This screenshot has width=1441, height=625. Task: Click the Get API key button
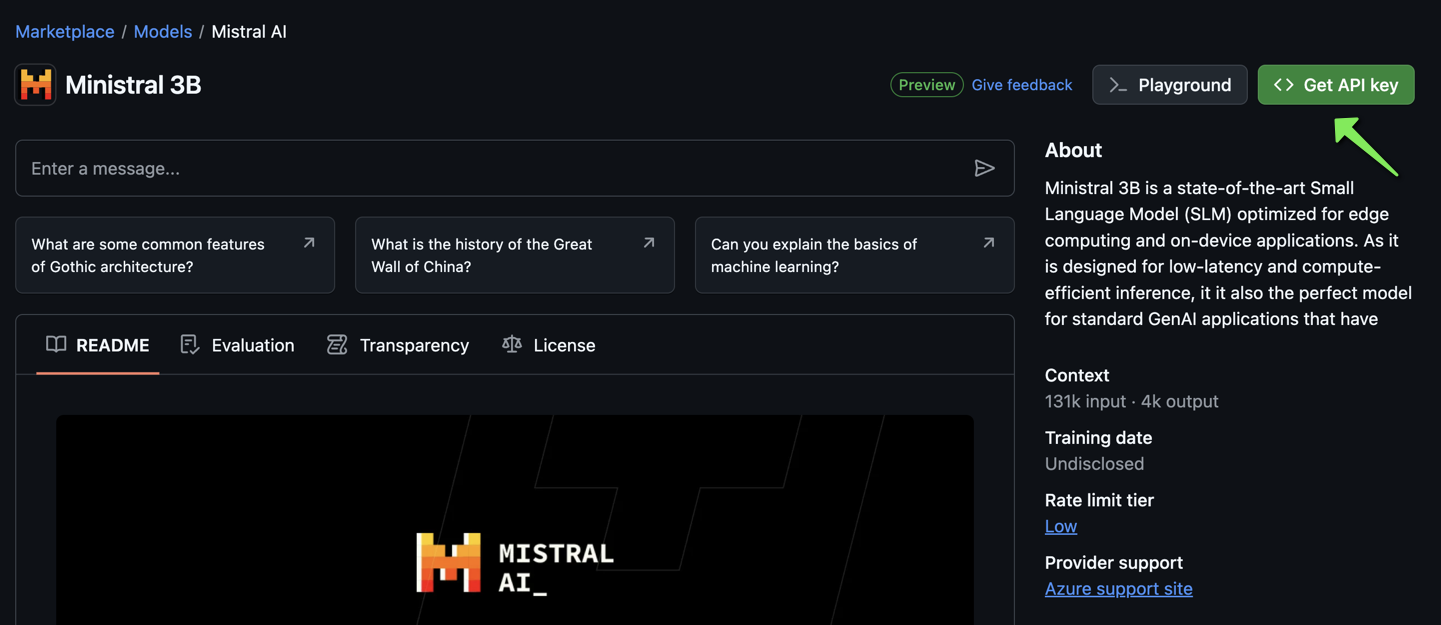[1335, 85]
